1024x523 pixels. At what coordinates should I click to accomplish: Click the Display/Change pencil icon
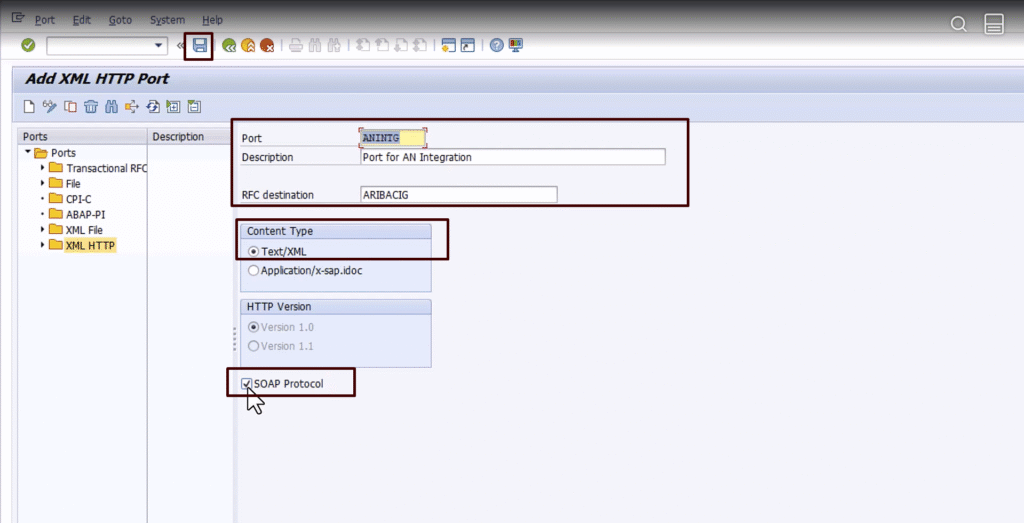(x=49, y=106)
